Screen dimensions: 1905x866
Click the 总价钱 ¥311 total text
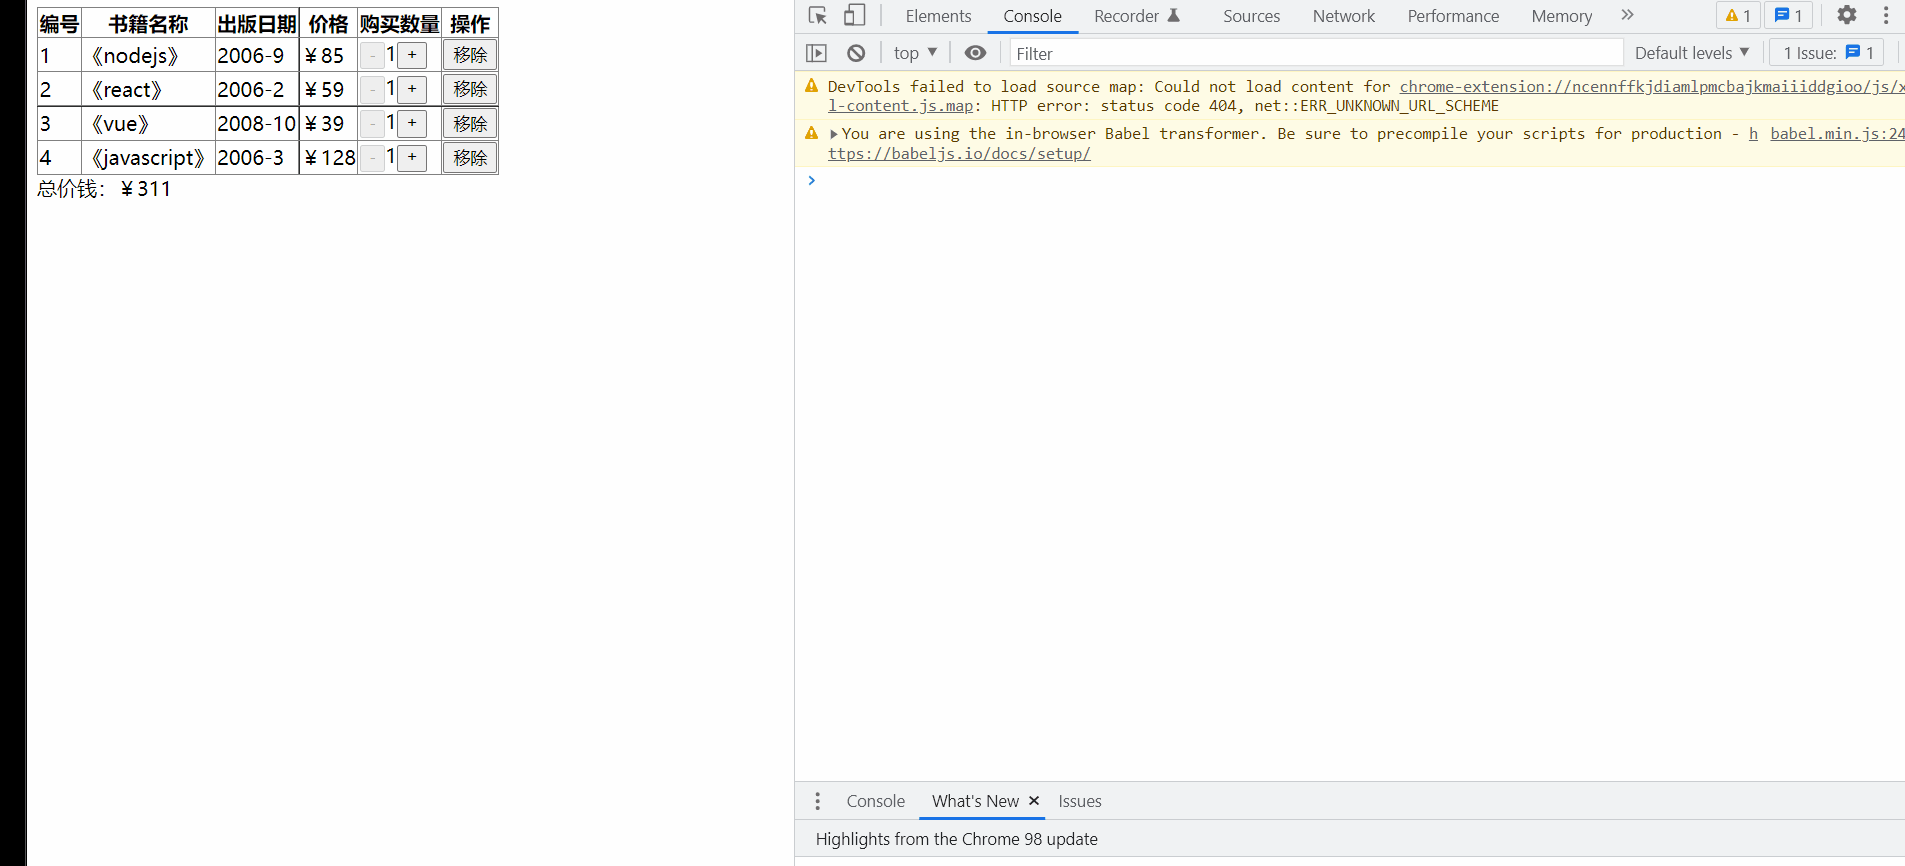point(104,189)
